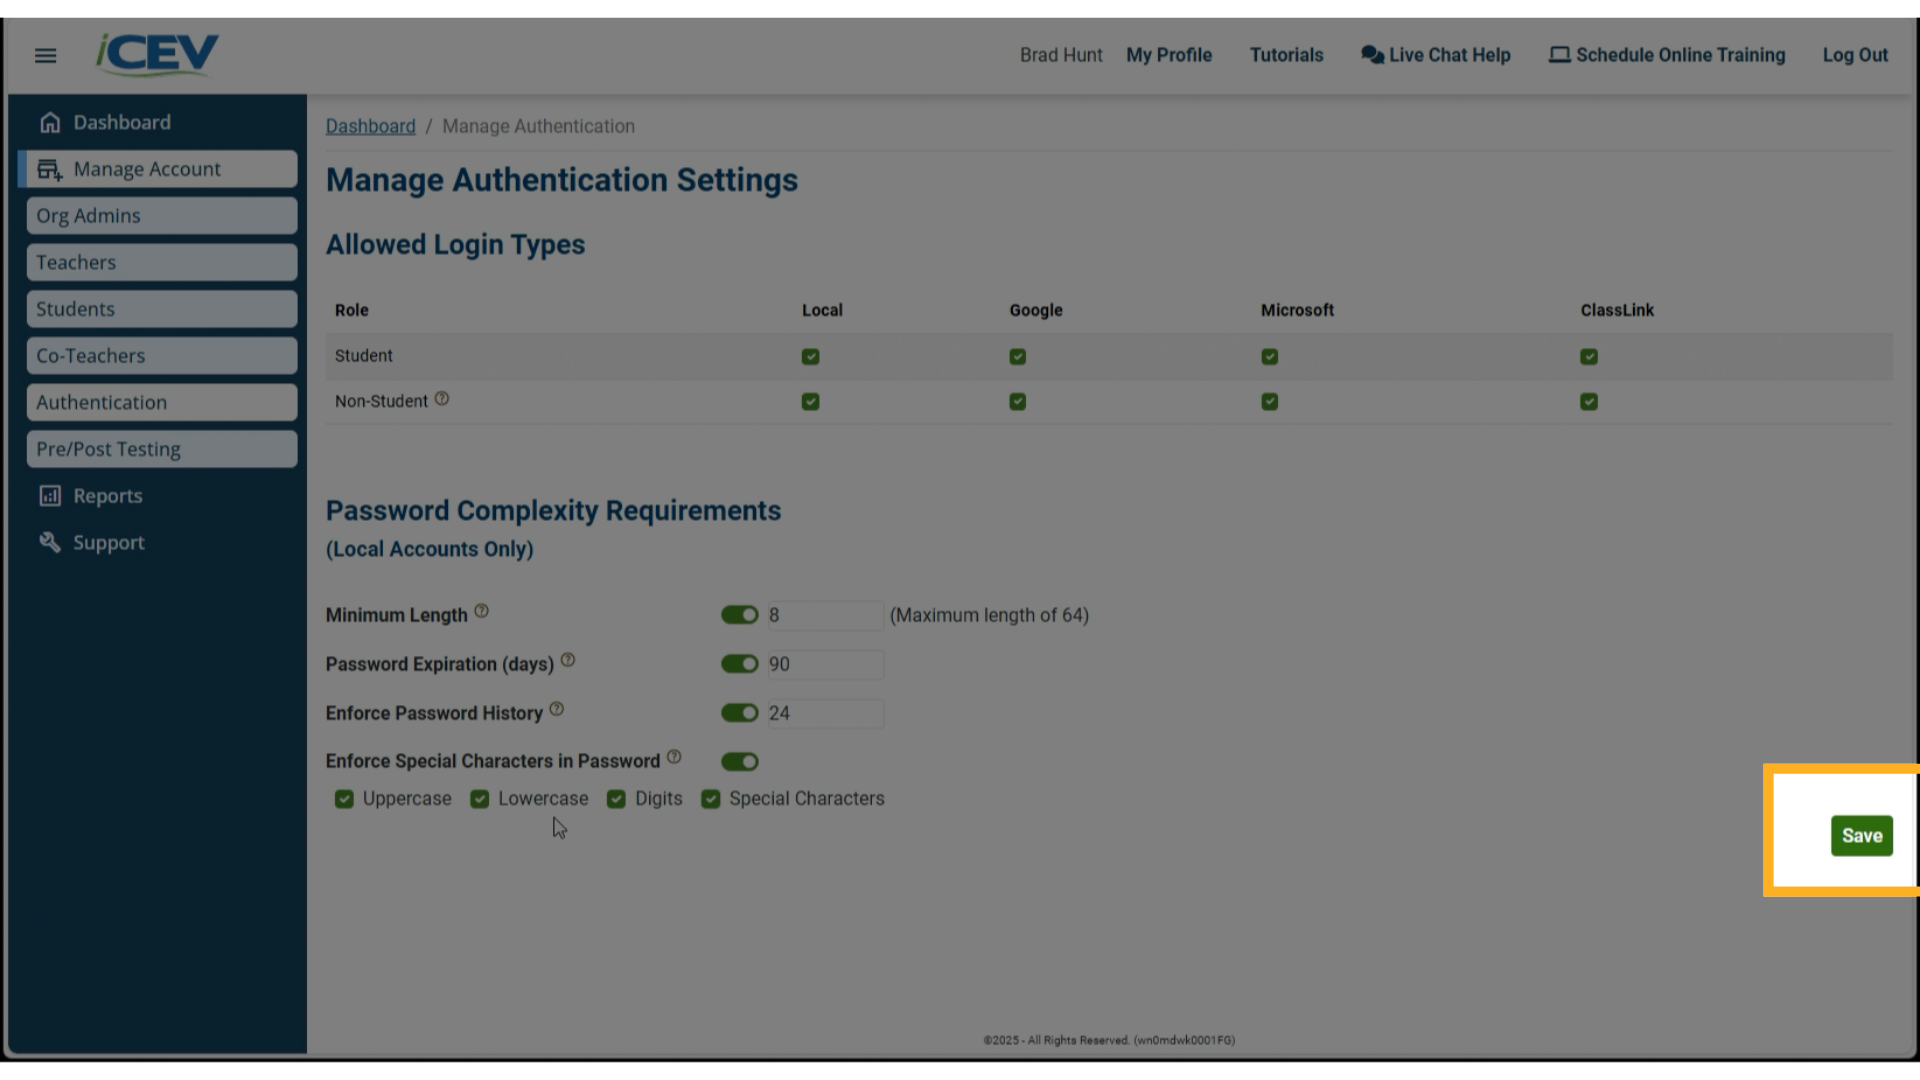Click the Log Out link
Image resolution: width=1920 pixels, height=1080 pixels.
tap(1855, 55)
